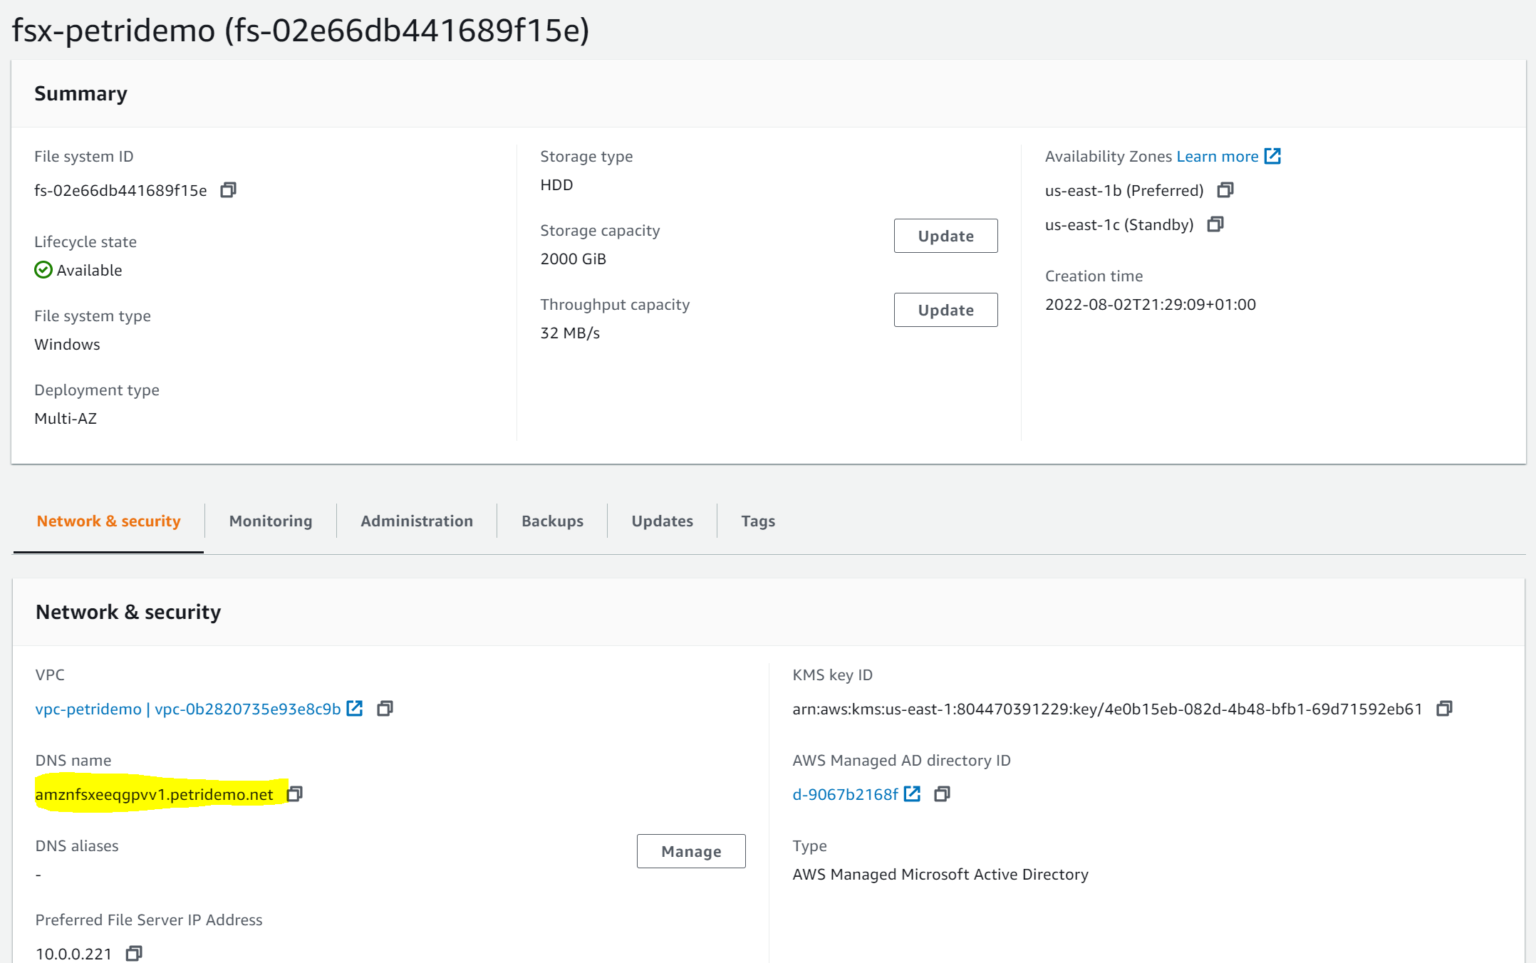The image size is (1536, 963).
Task: Copy the Preferred File Server IP Address
Action: (134, 953)
